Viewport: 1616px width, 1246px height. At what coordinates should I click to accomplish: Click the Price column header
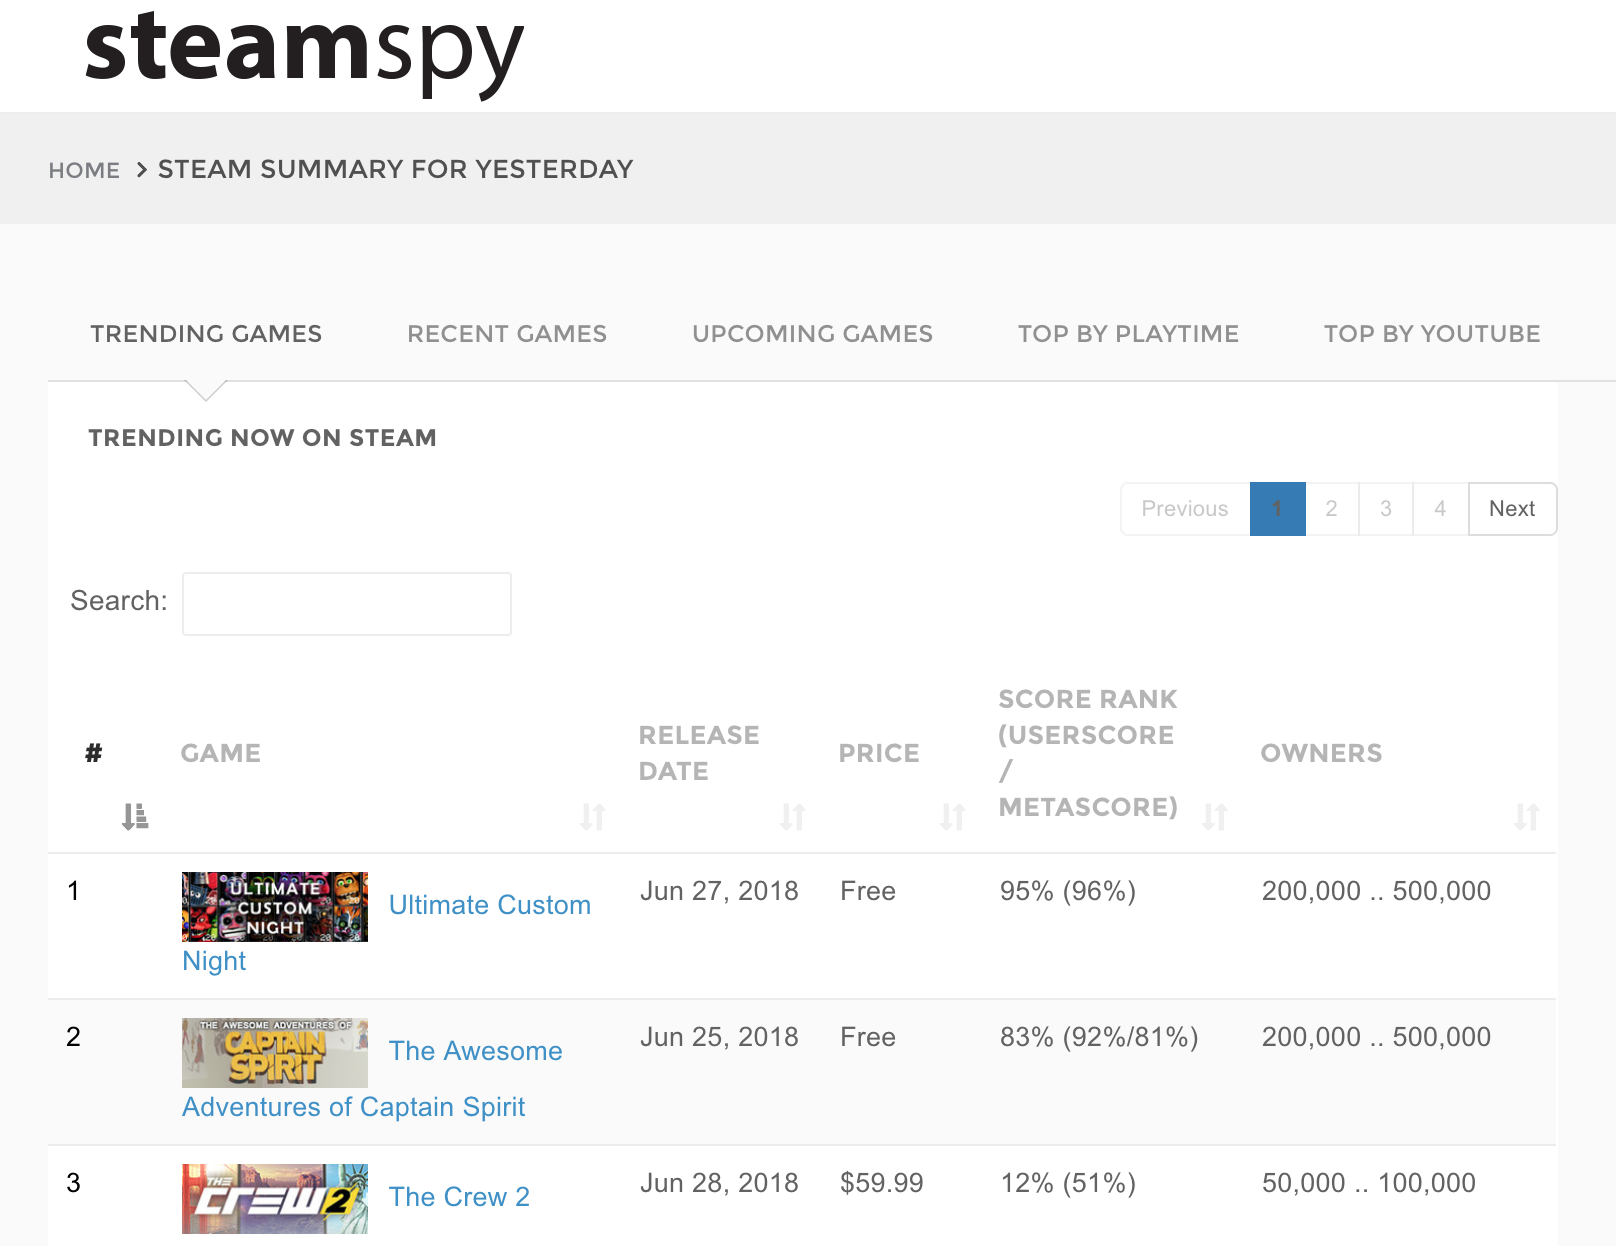point(879,753)
